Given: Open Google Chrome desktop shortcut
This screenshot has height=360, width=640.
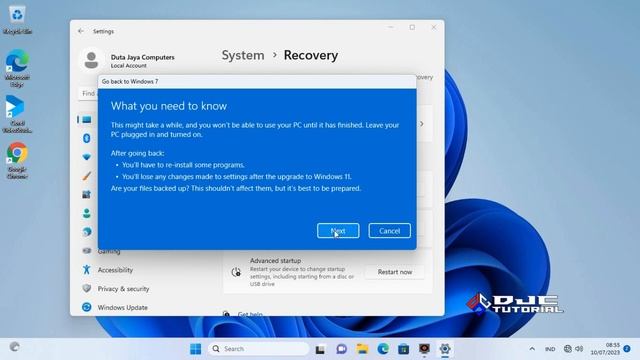Looking at the screenshot, I should [17, 160].
